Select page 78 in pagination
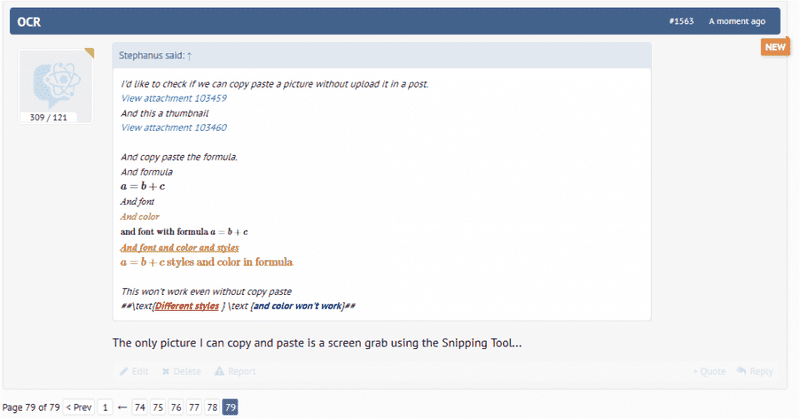Viewport: 800px width, 419px height. pos(212,407)
